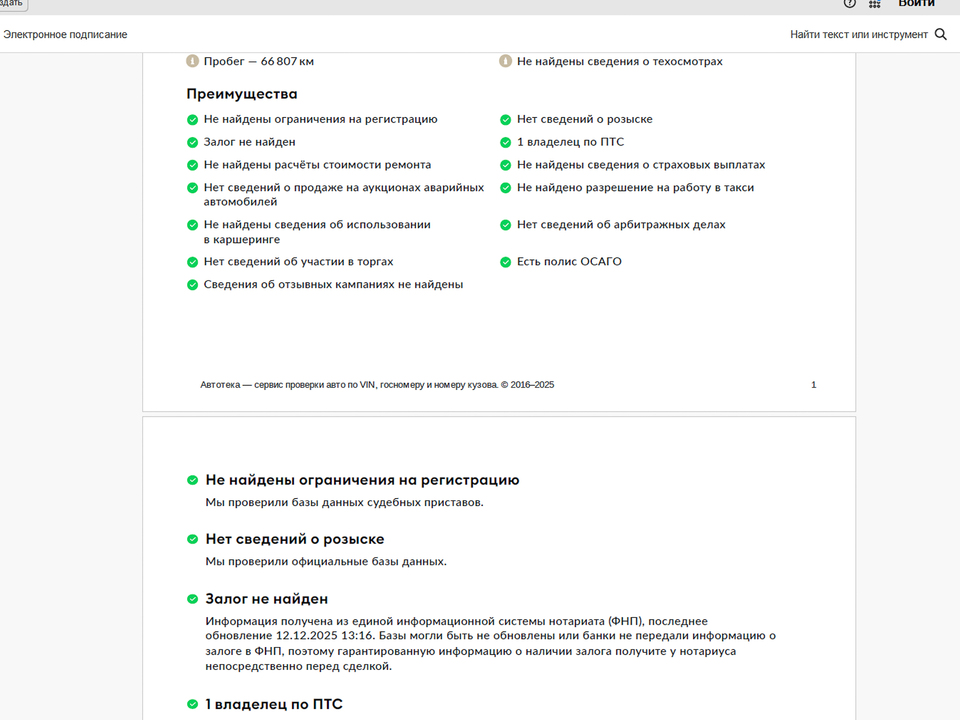Viewport: 960px width, 720px height.
Task: Click check beside Не найдены расчёты стоимости ремонта
Action: point(193,165)
